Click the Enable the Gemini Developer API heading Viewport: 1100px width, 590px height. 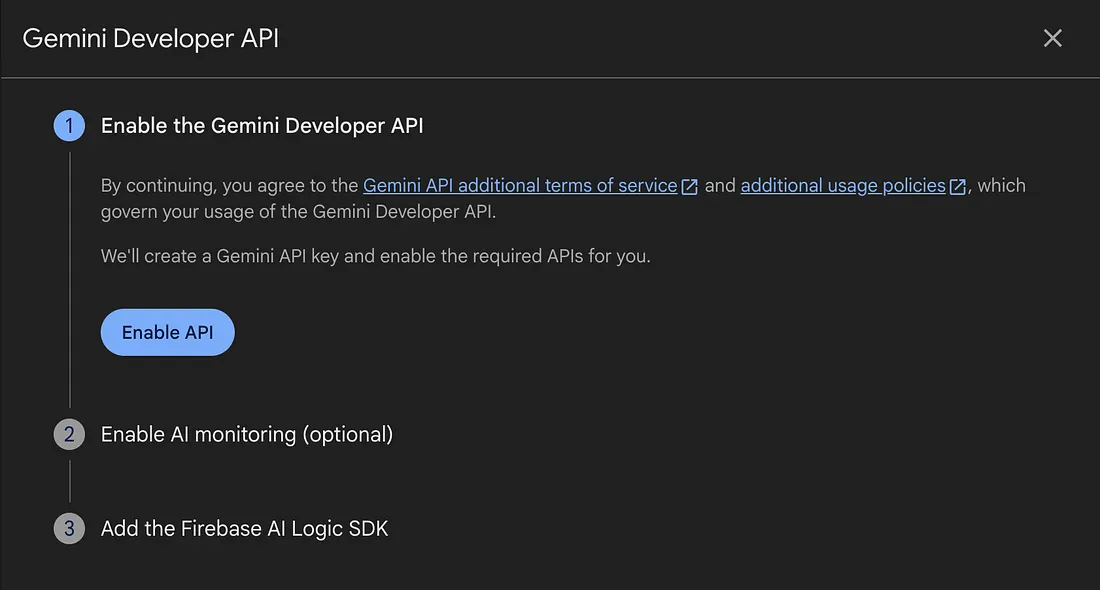(262, 126)
